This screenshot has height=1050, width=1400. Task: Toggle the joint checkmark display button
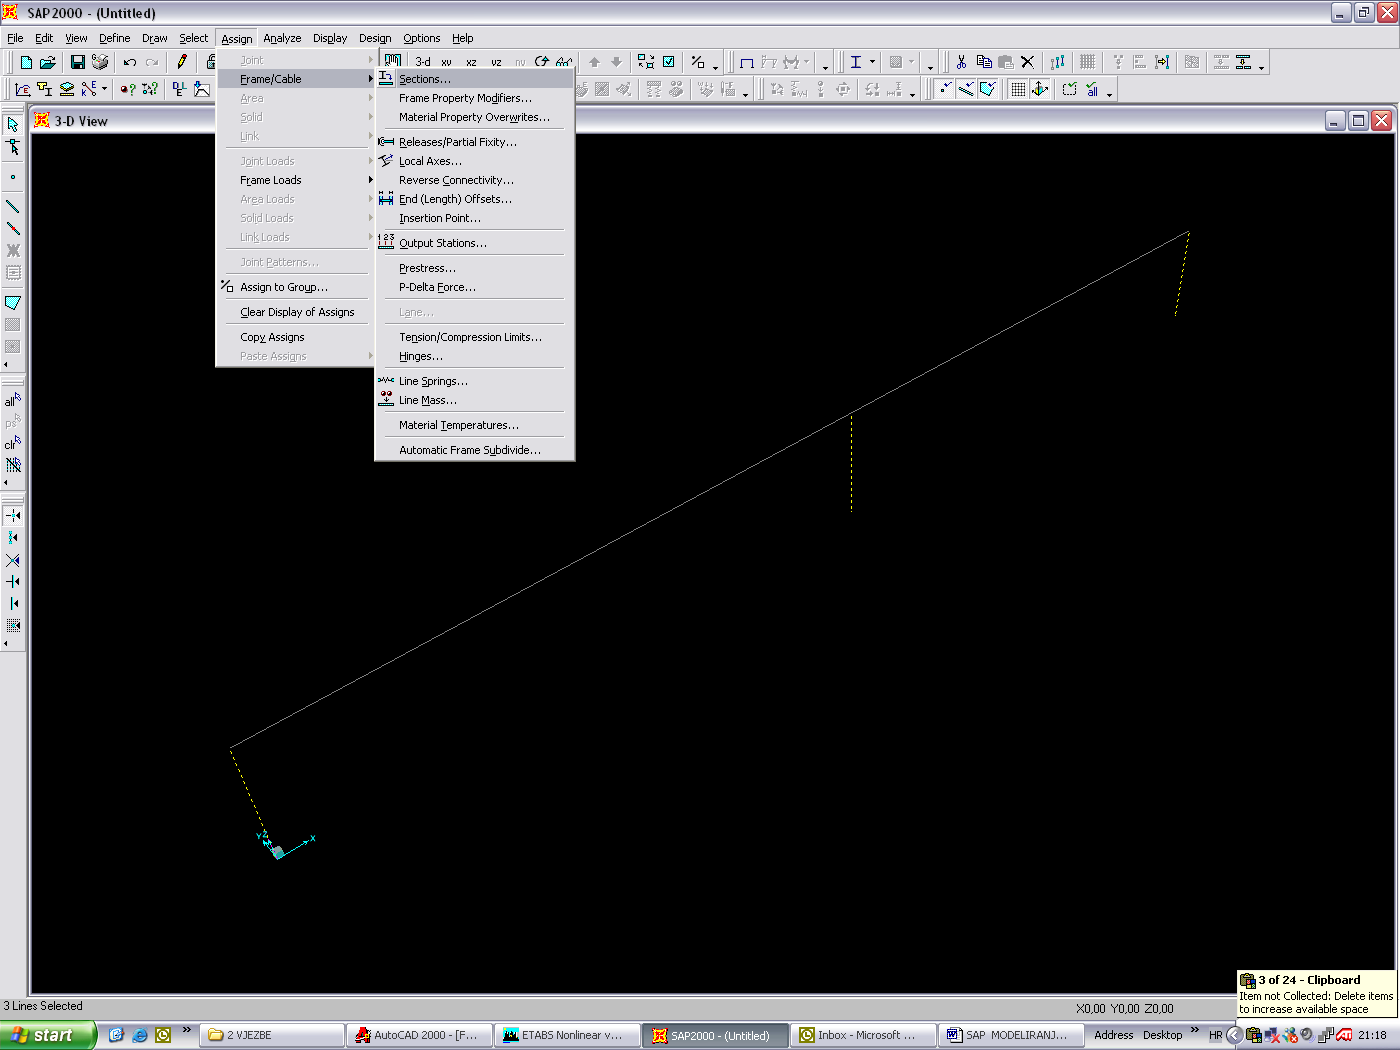tap(945, 89)
